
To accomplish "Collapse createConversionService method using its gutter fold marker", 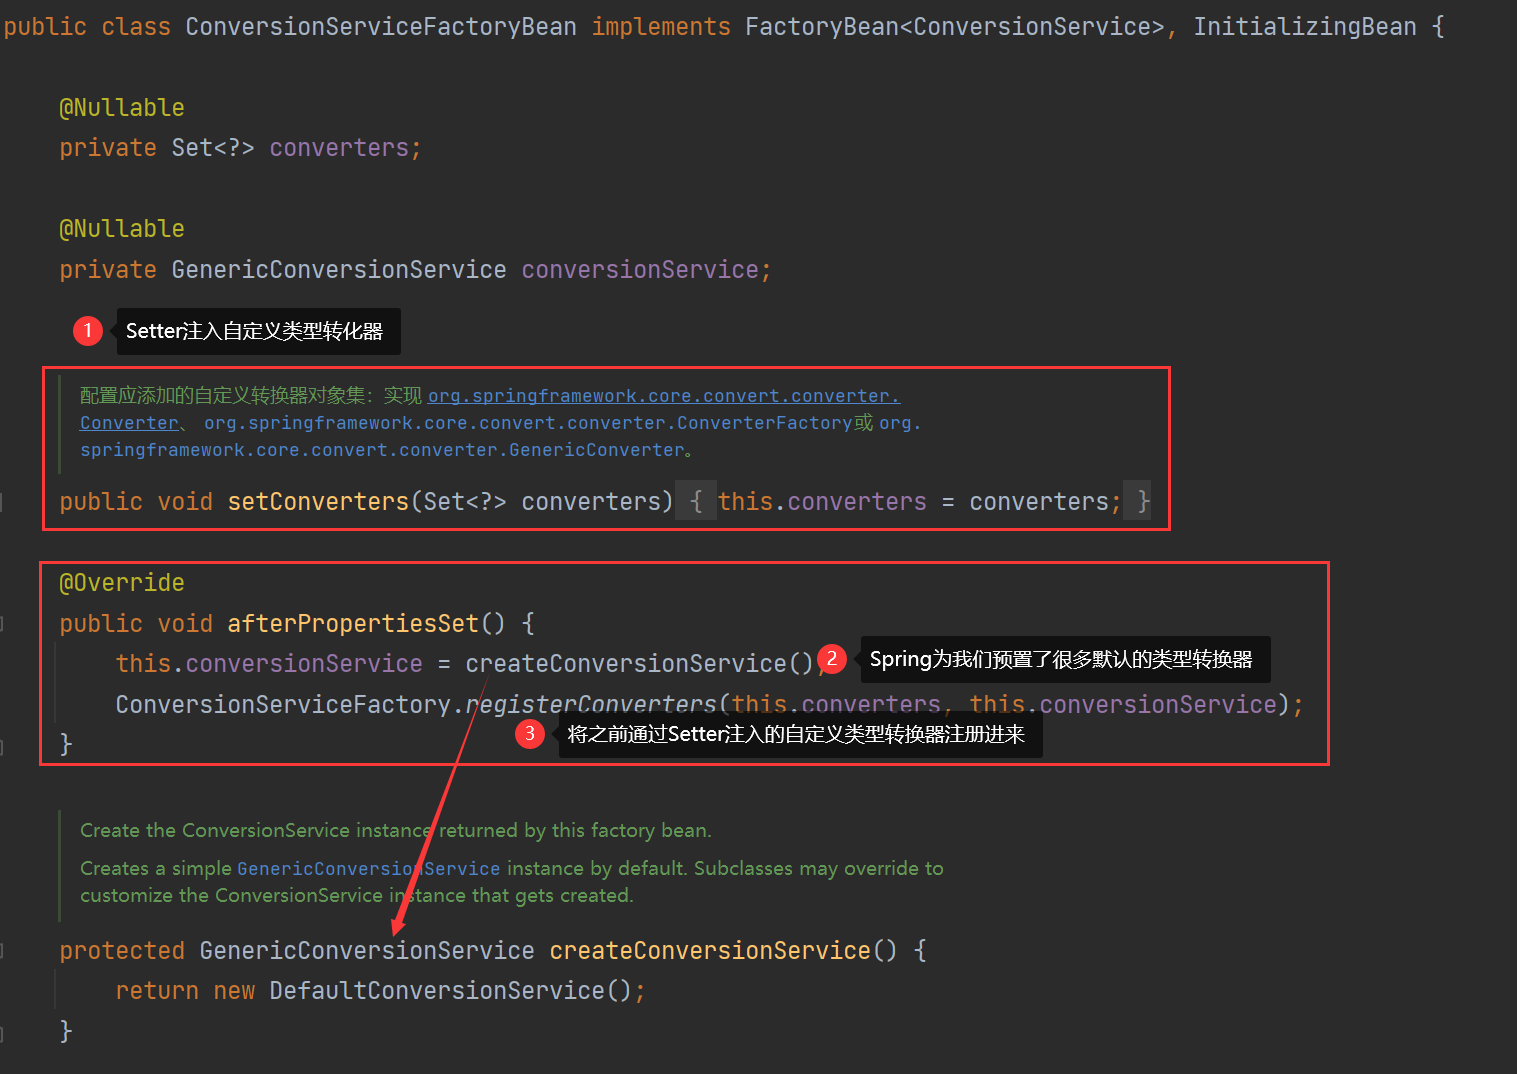I will (x=3, y=951).
